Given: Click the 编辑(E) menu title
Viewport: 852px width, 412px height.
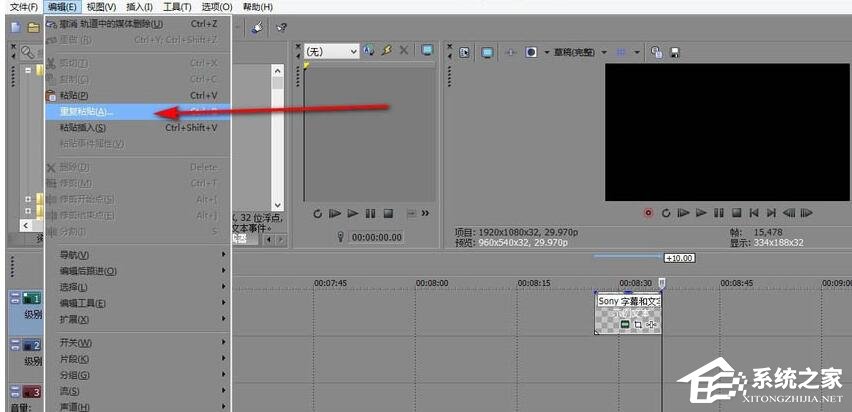Looking at the screenshot, I should pos(62,7).
